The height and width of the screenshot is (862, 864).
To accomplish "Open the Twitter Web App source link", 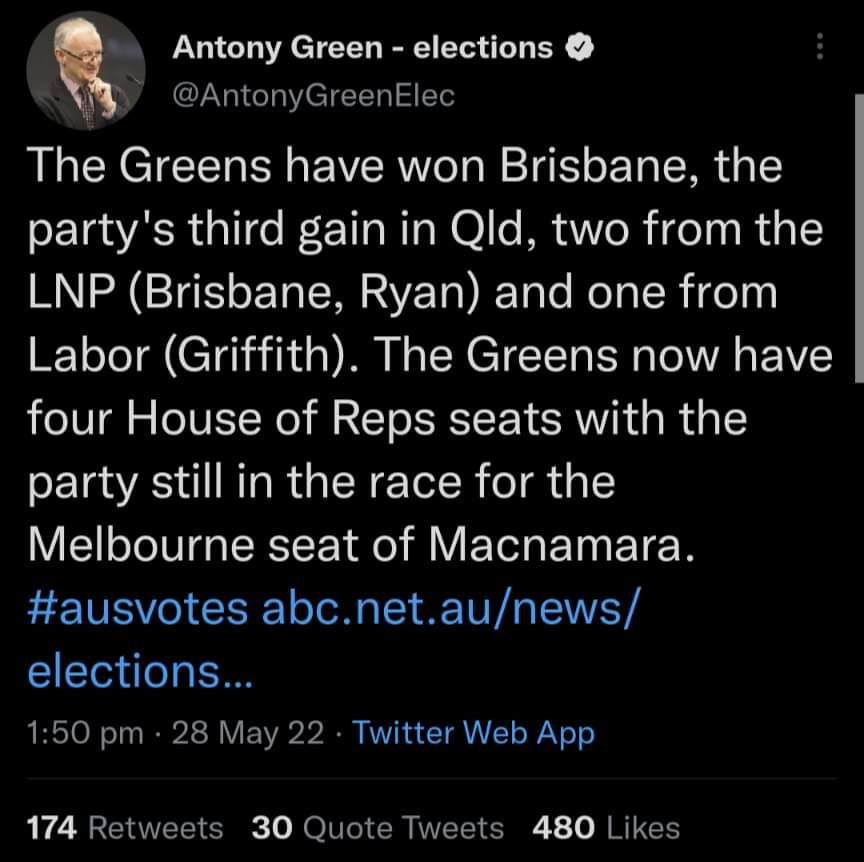I will tap(473, 733).
